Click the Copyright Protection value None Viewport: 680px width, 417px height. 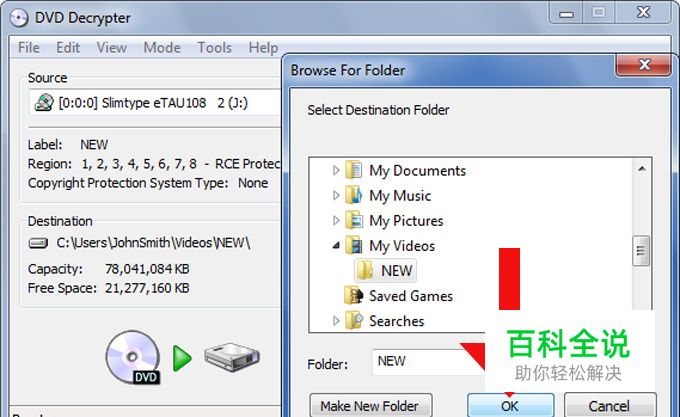pos(253,183)
